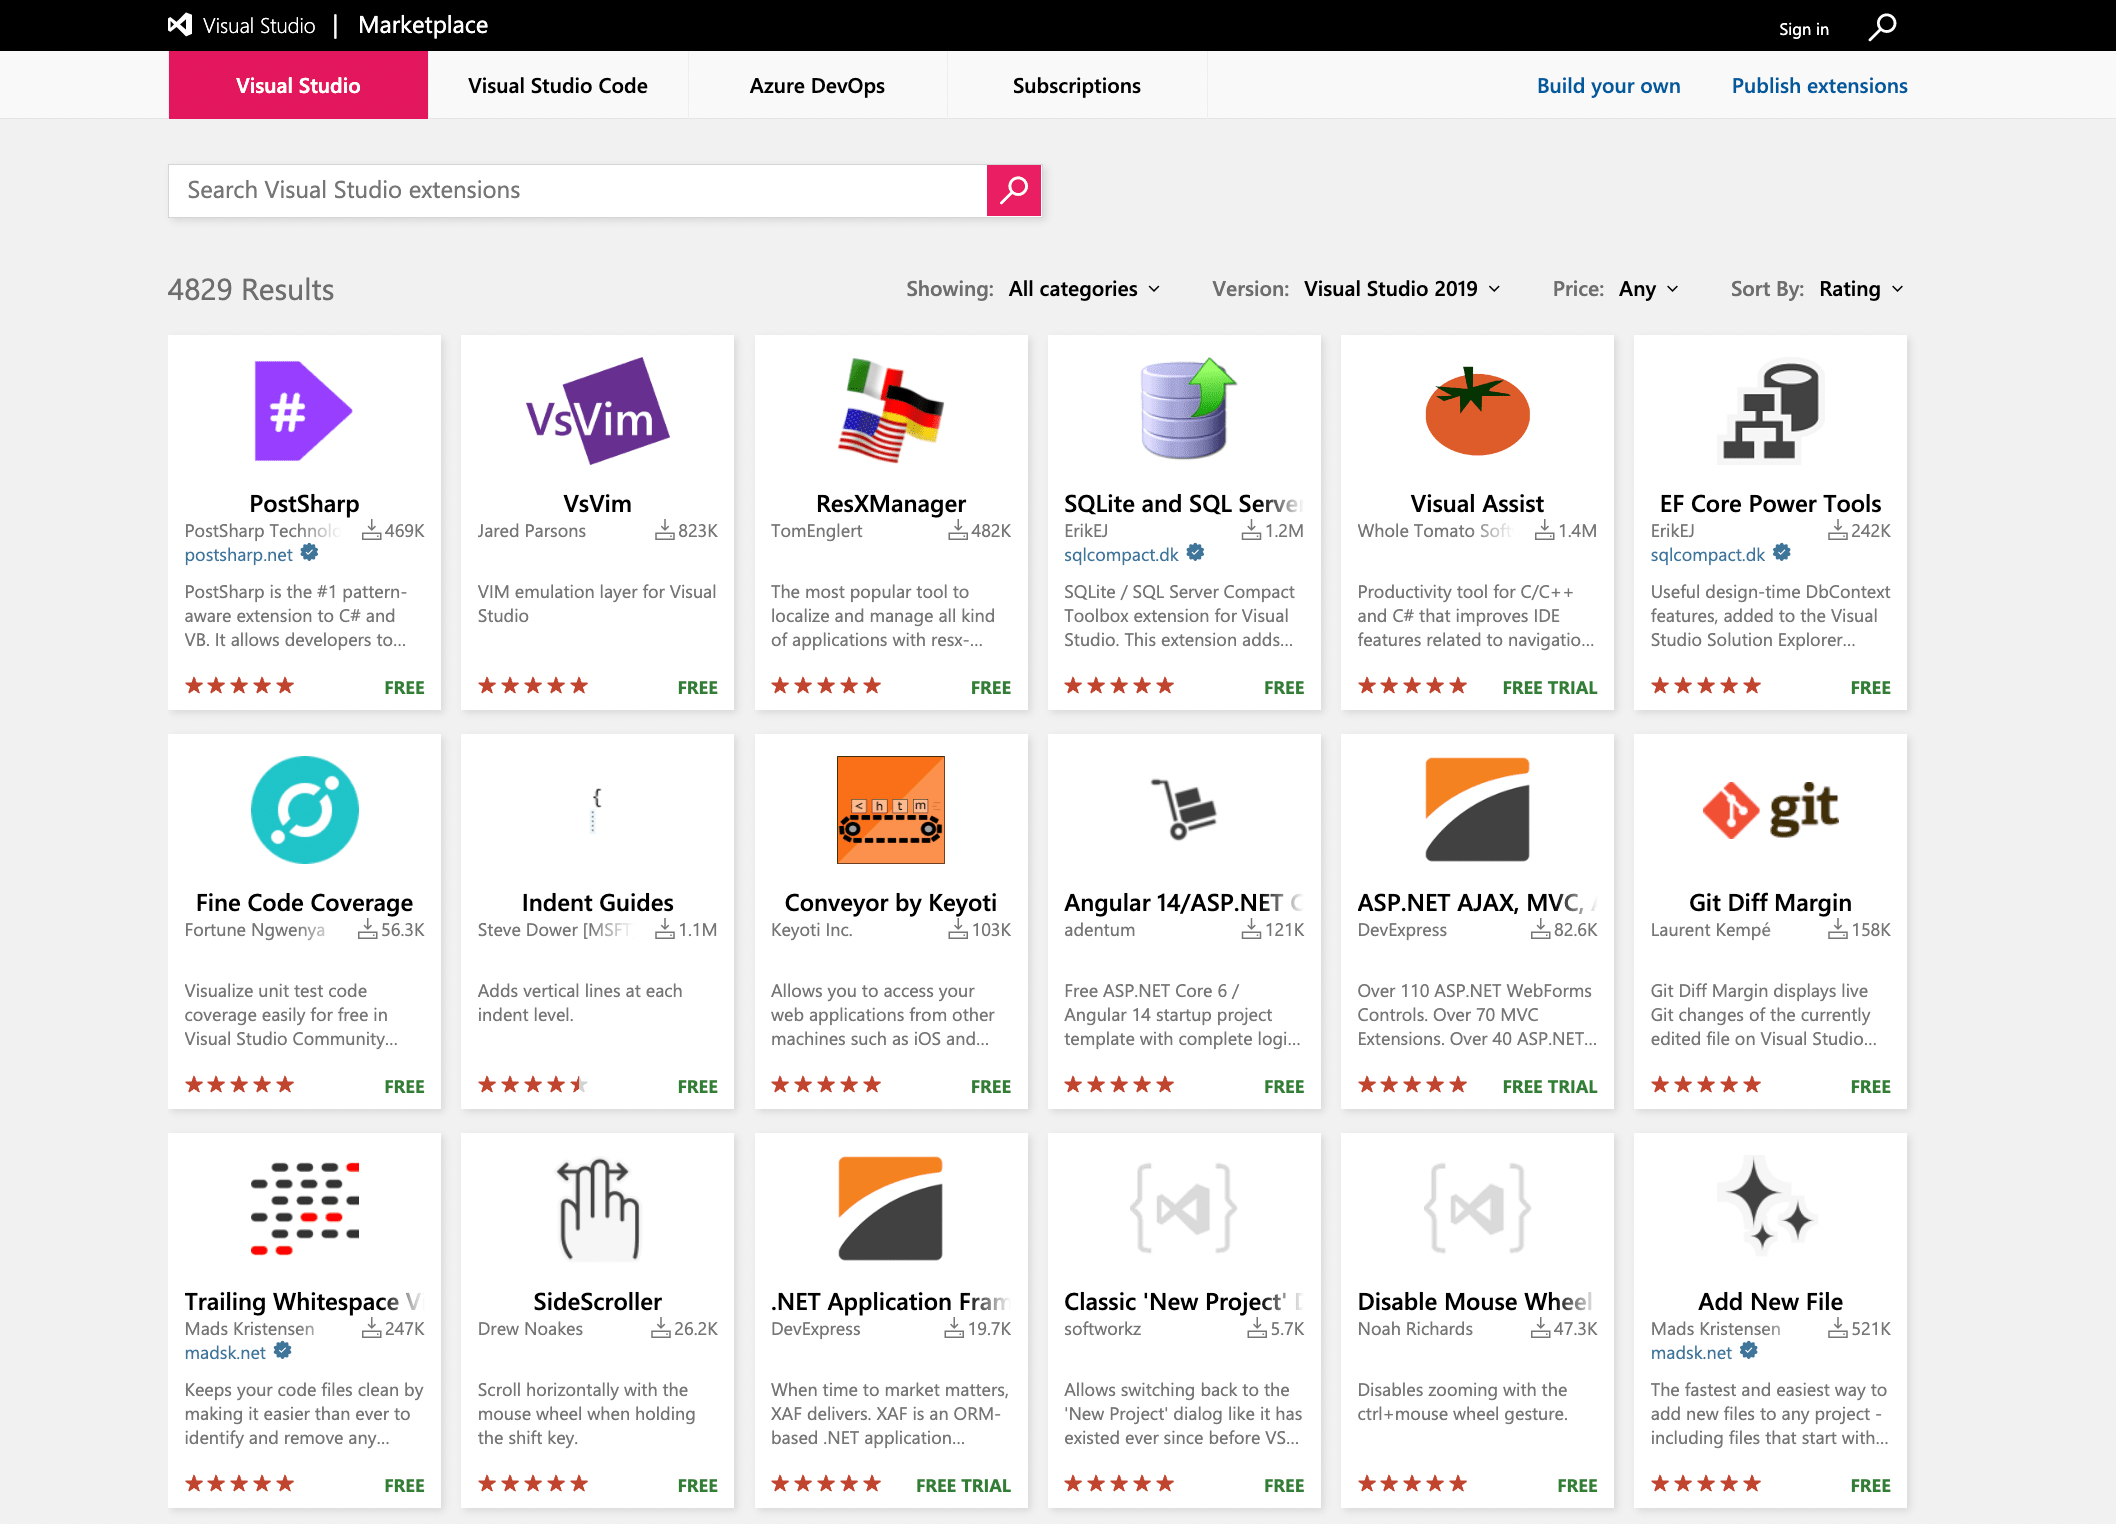Click Whole Tomato publisher name

pyautogui.click(x=1433, y=531)
